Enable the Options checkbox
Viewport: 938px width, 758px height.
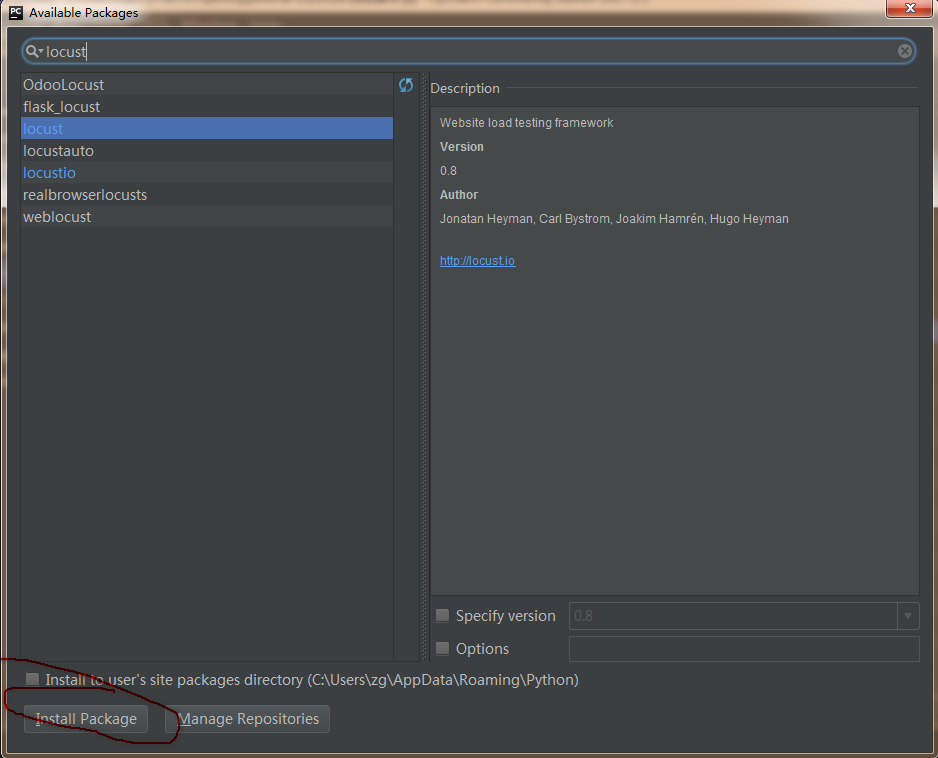pyautogui.click(x=443, y=648)
